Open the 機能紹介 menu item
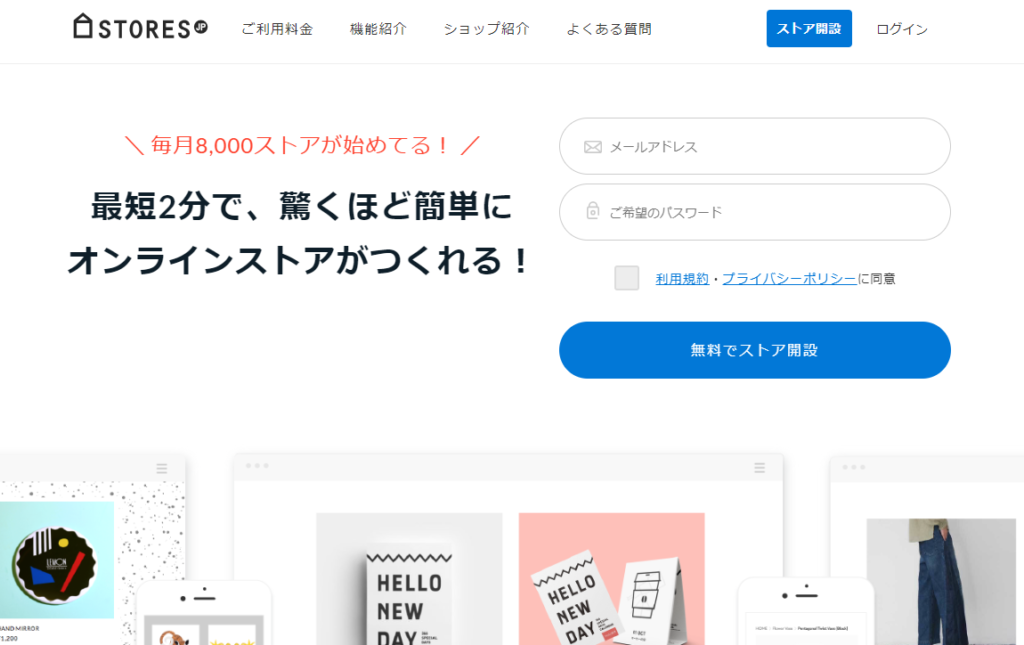The height and width of the screenshot is (645, 1024). click(x=378, y=29)
